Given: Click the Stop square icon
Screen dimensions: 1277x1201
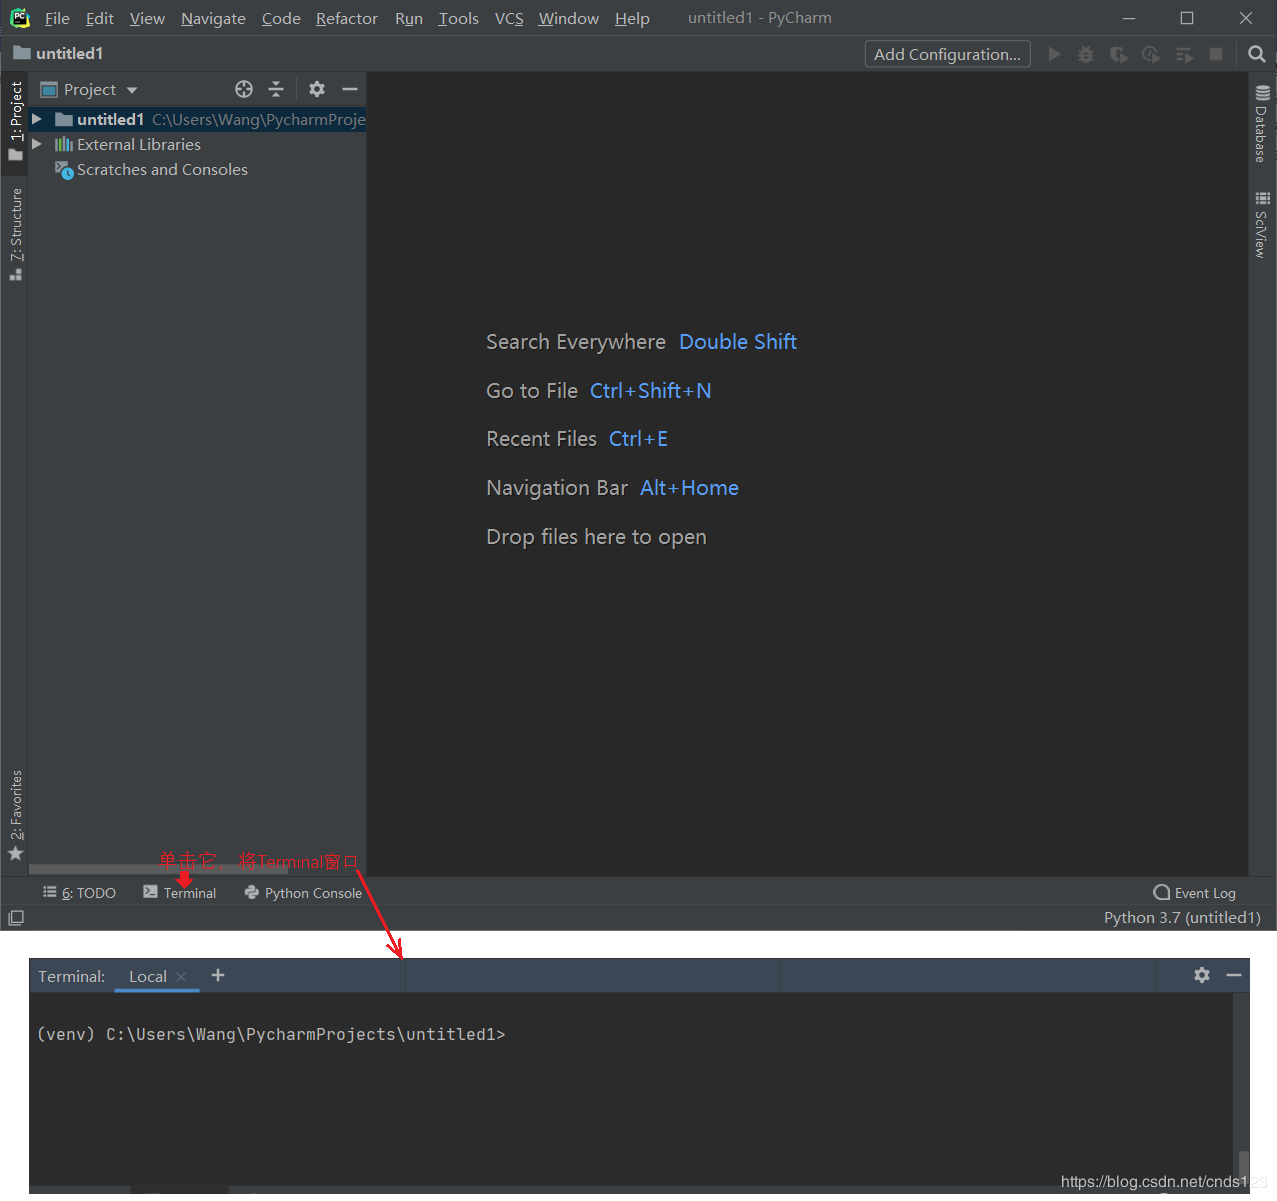Looking at the screenshot, I should [x=1216, y=54].
